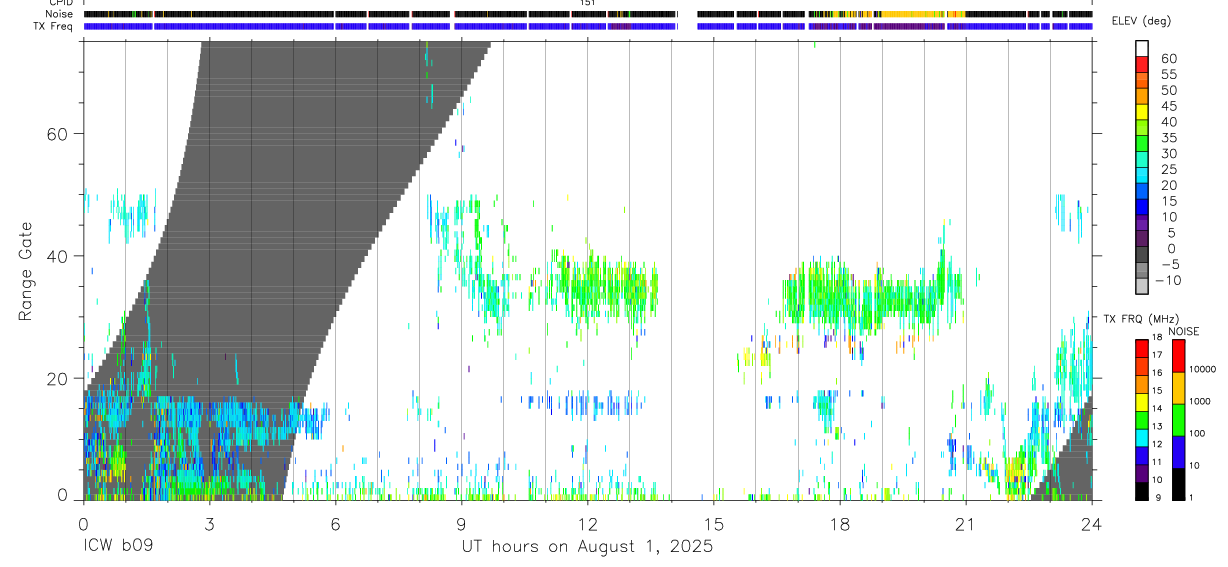Click the '45' value on ELEV scale
1228x567 pixels.
click(x=1169, y=106)
